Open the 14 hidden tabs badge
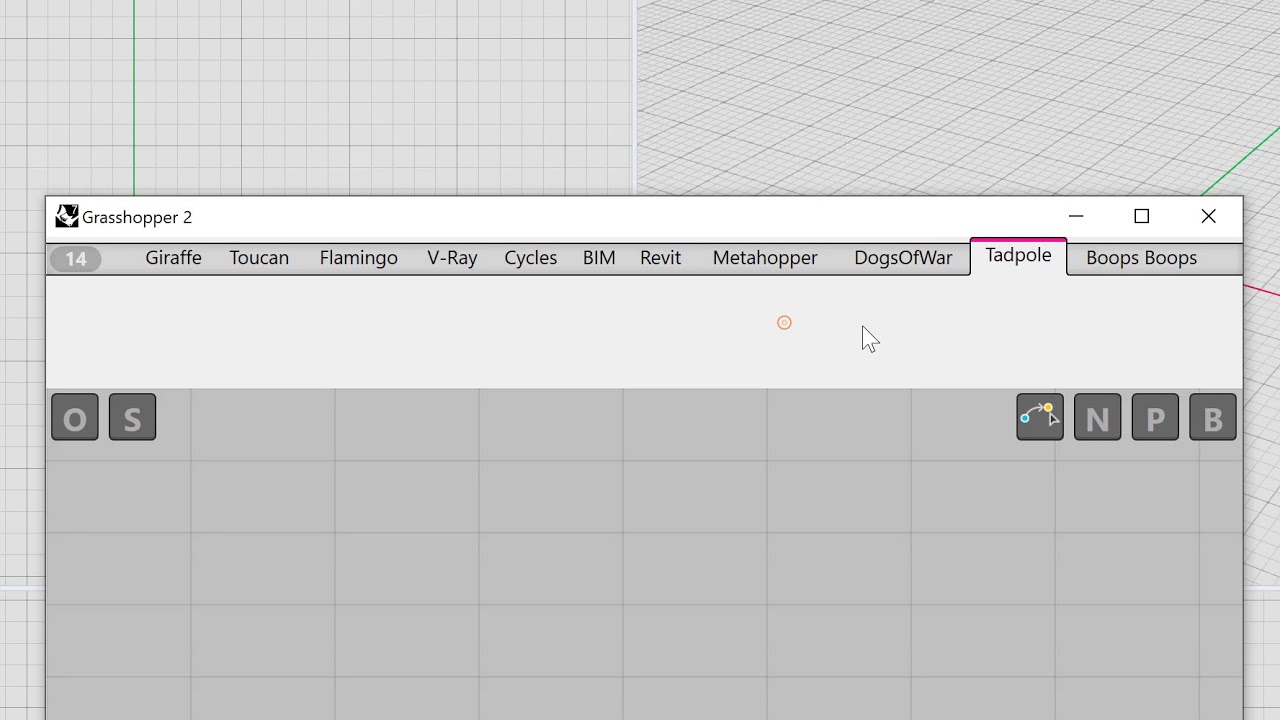1280x720 pixels. pyautogui.click(x=76, y=259)
